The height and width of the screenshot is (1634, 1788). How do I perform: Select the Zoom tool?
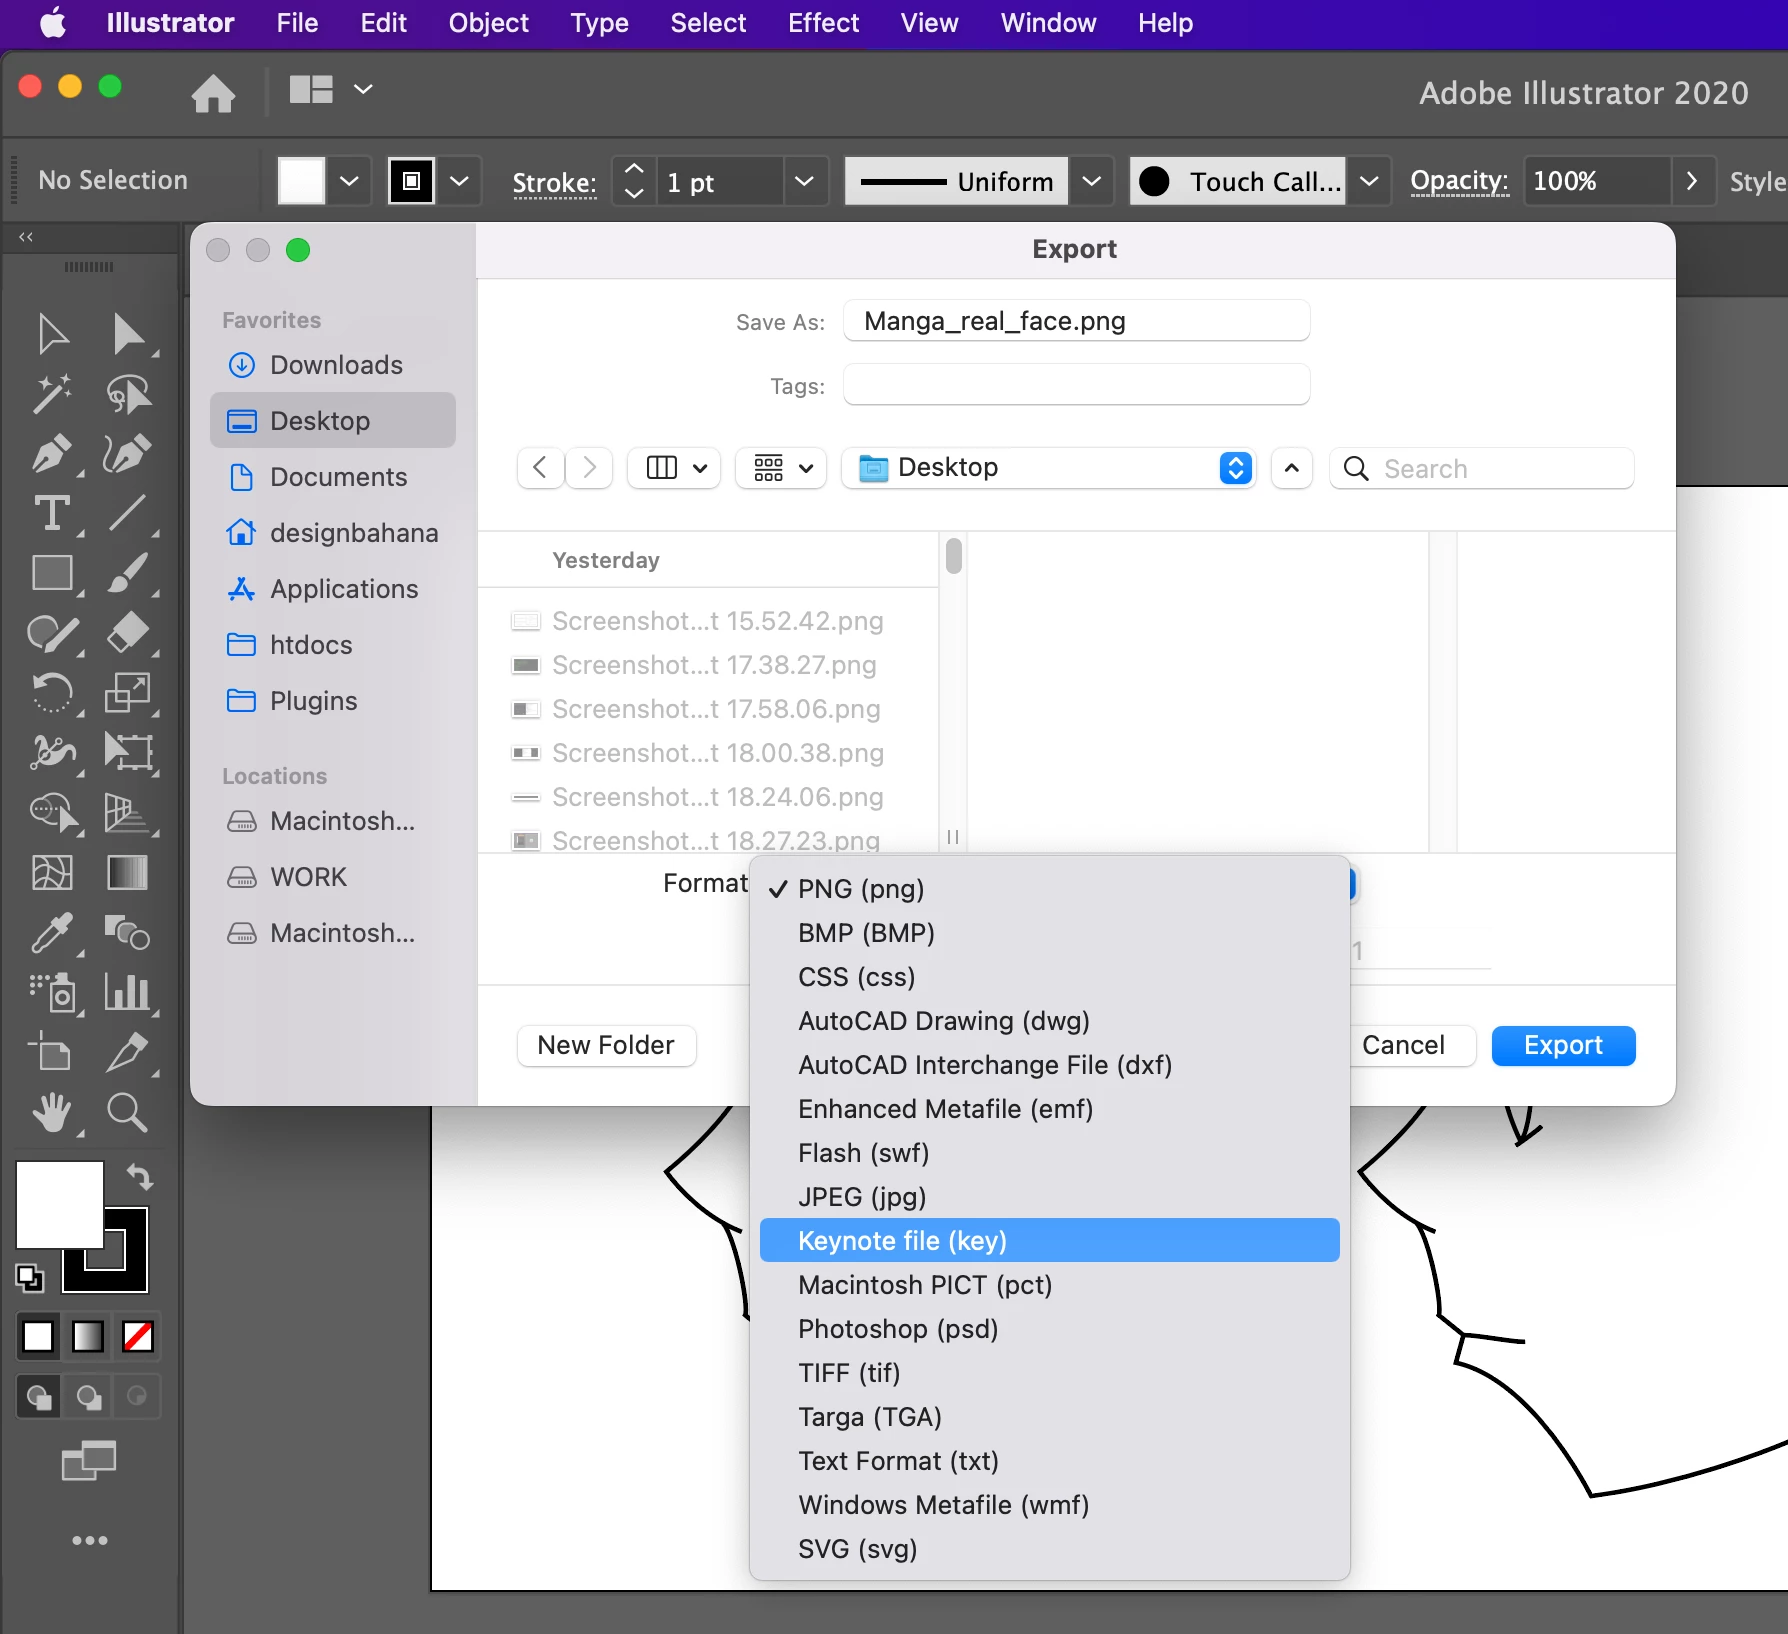point(128,1112)
